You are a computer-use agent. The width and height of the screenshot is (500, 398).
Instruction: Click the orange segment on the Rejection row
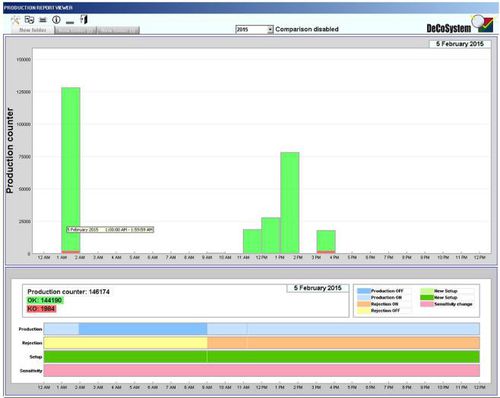coord(344,343)
